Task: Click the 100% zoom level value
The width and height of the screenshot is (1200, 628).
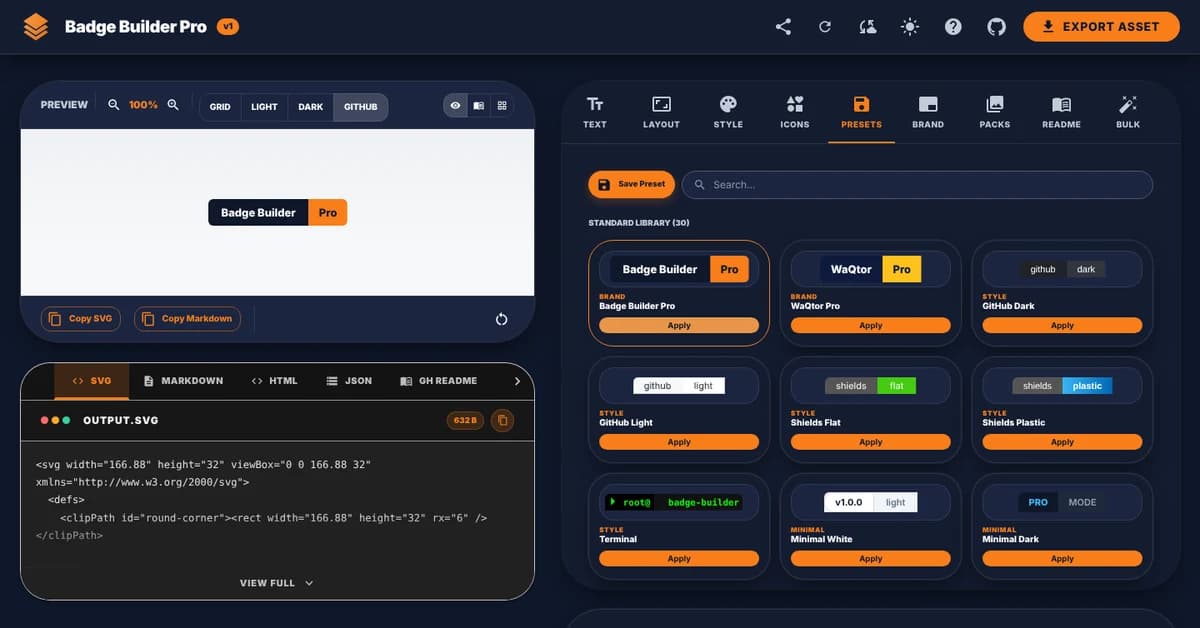Action: point(143,105)
